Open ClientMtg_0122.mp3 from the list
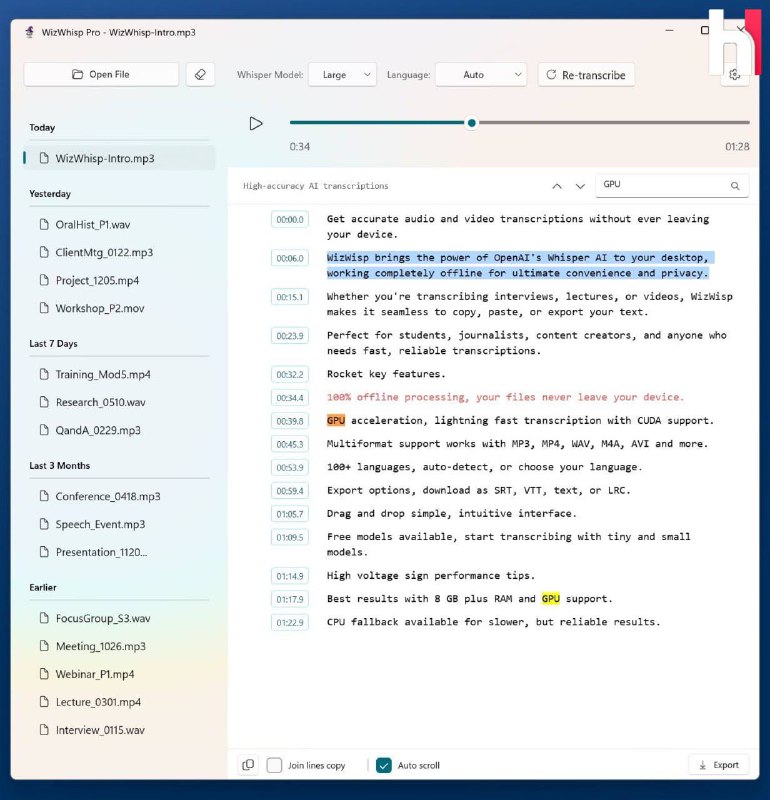 point(119,253)
